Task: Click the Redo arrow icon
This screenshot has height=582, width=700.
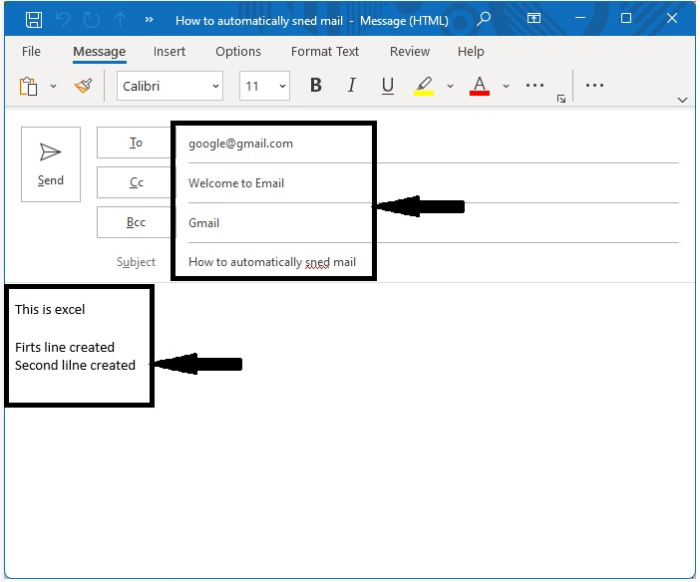Action: click(92, 20)
